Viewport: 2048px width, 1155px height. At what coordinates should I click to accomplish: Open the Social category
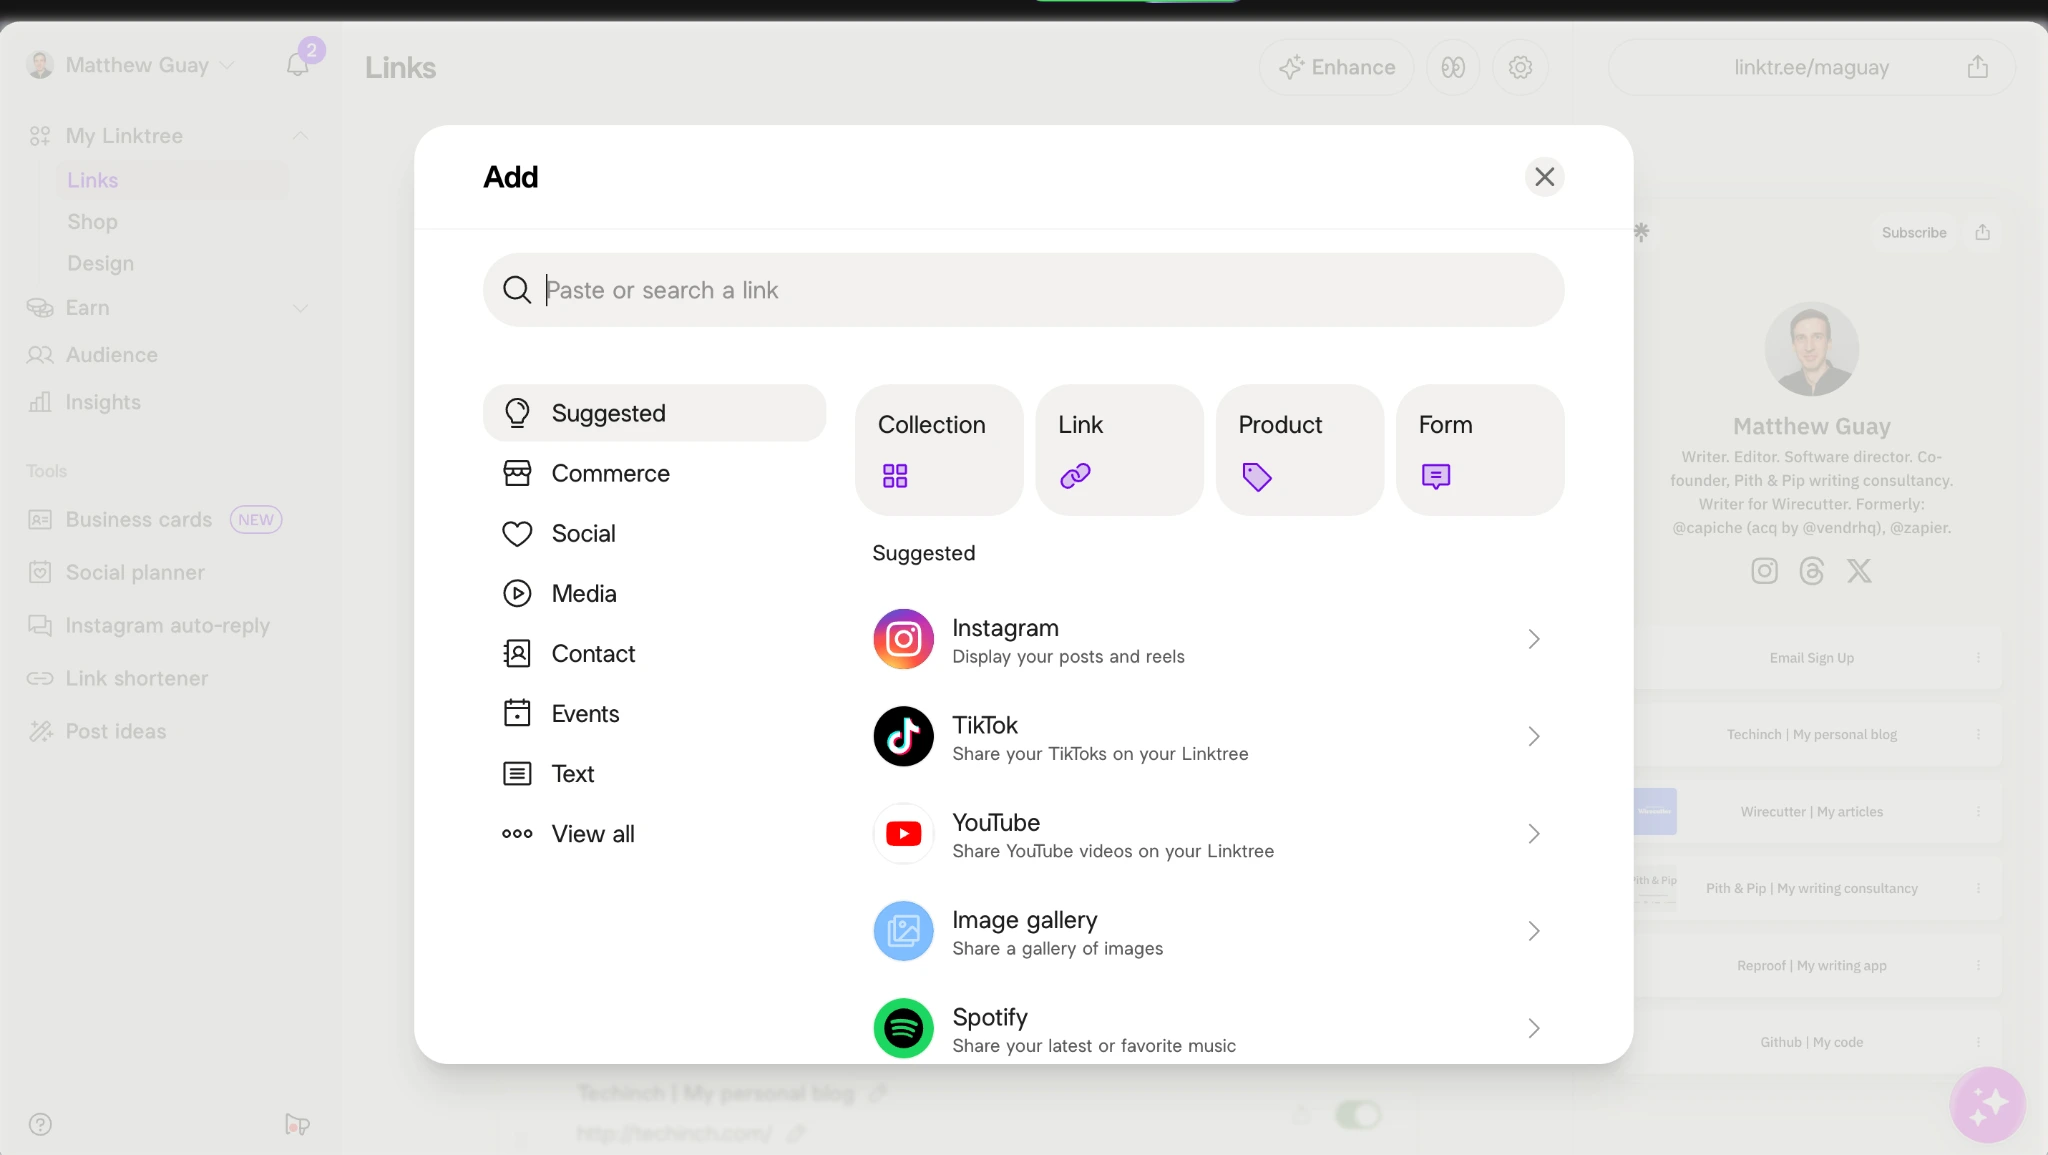(x=654, y=533)
